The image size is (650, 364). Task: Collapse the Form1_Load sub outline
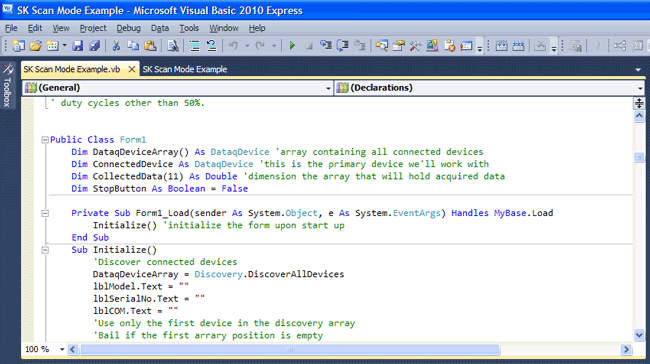click(45, 214)
